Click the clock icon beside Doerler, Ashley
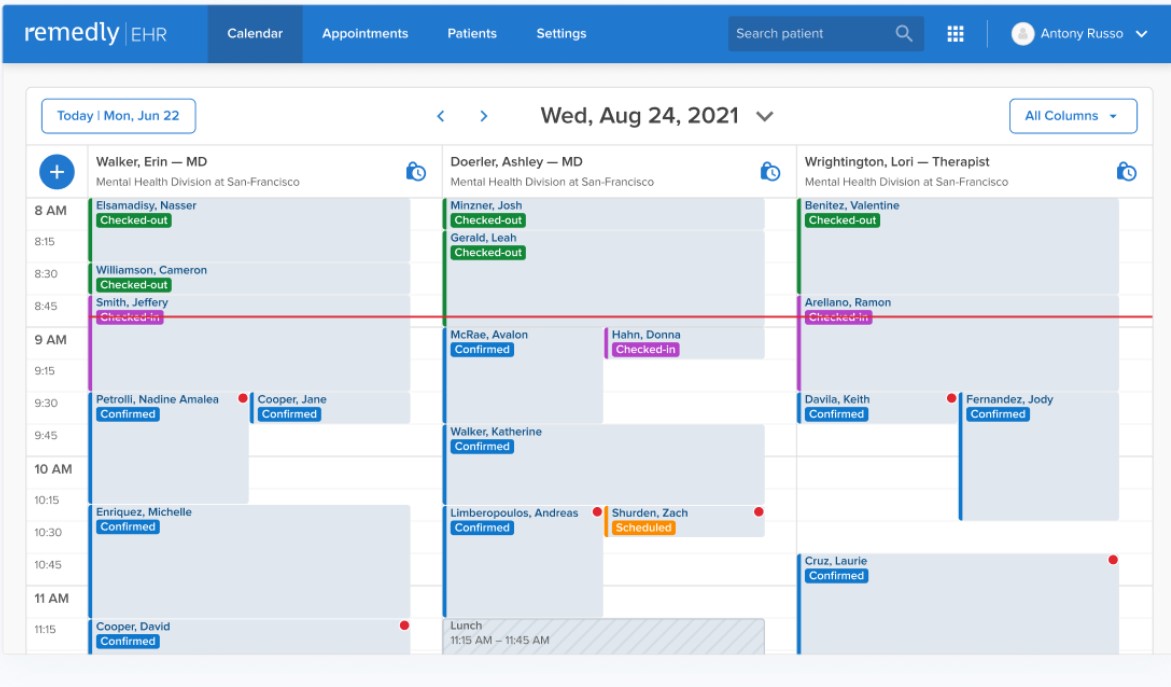Viewport: 1171px width, 687px height. 770,171
